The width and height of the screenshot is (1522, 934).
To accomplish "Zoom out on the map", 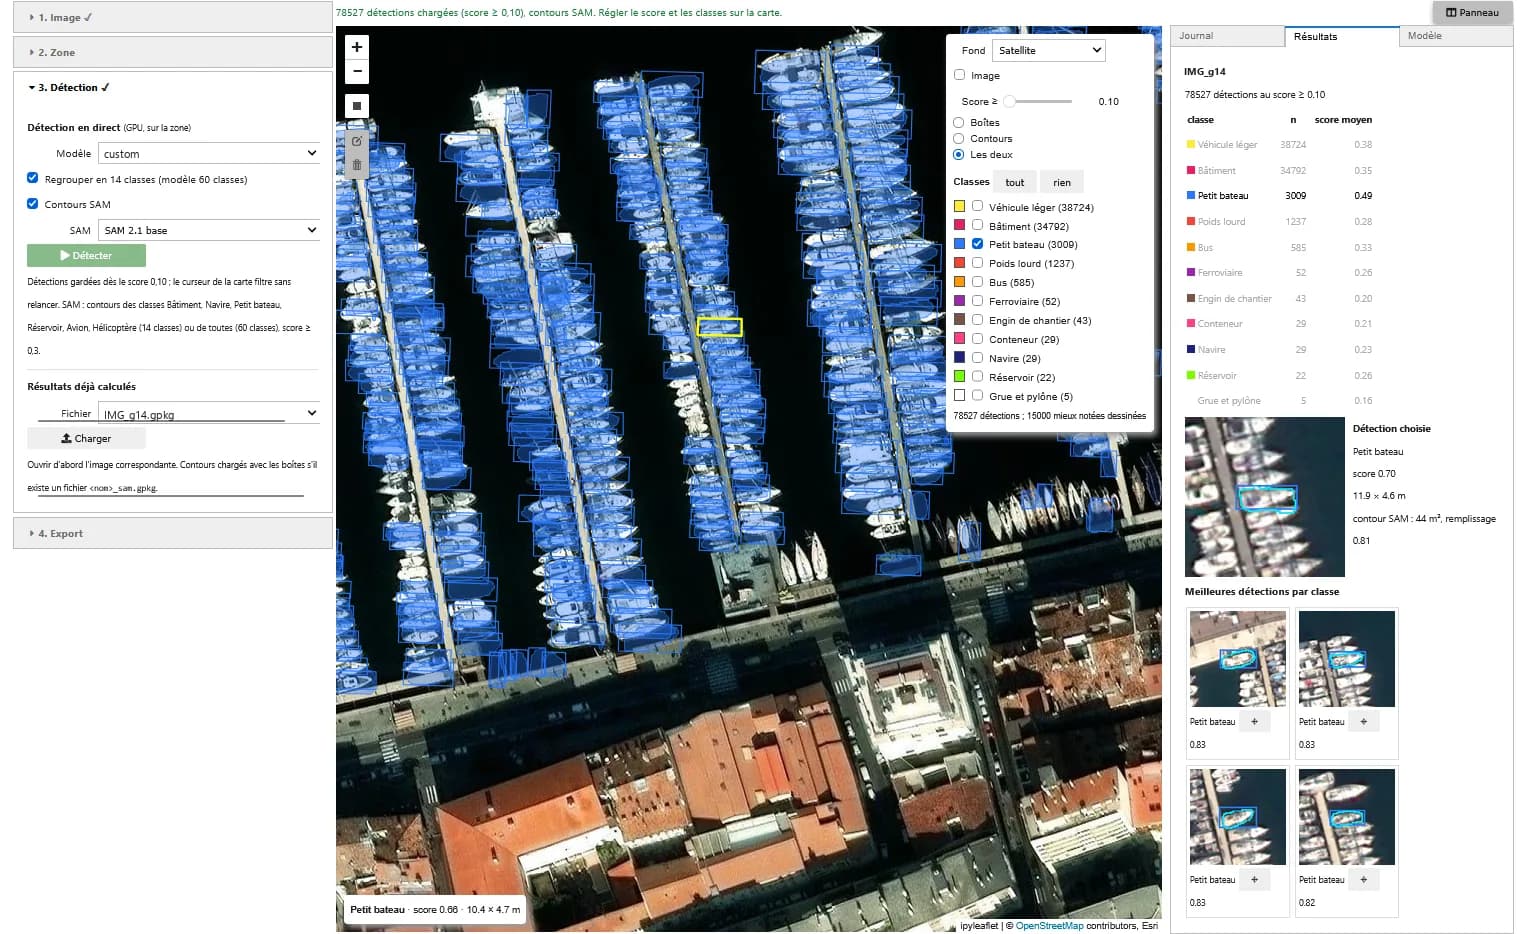I will 357,72.
